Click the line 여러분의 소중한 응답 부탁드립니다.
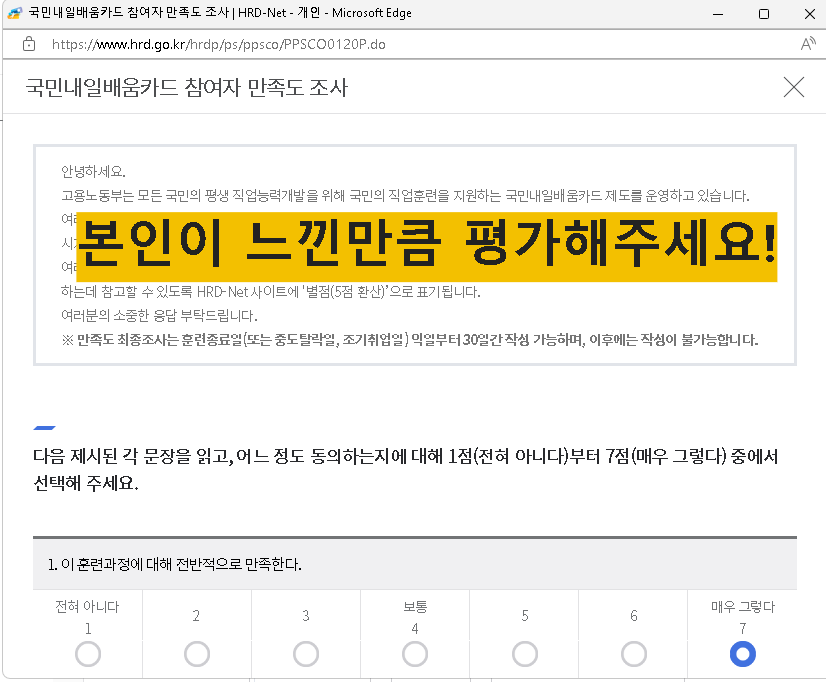826x682 pixels. (159, 315)
